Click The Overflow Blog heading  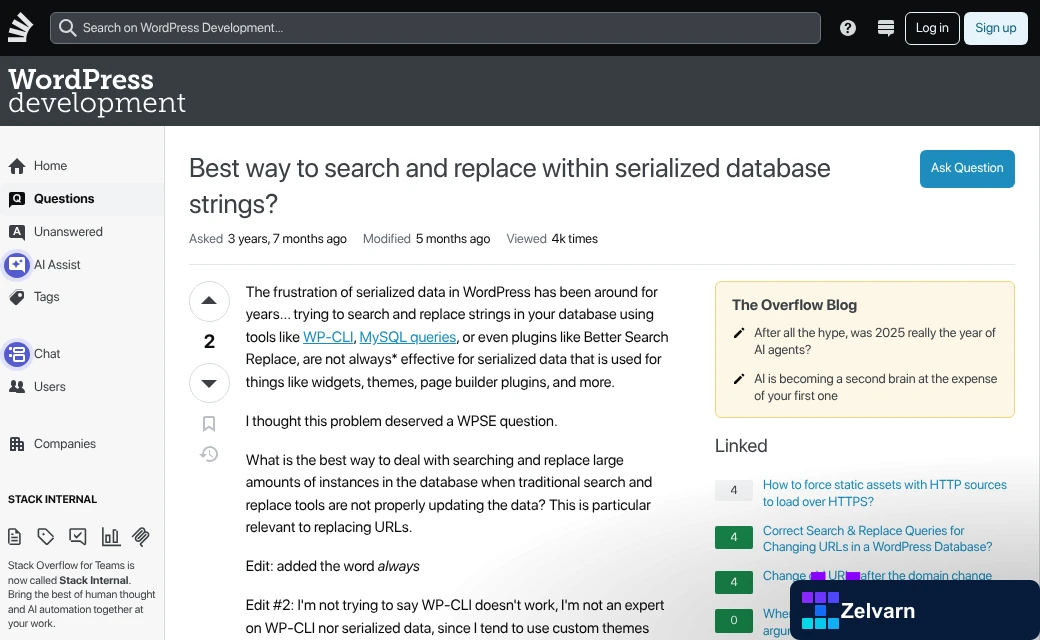794,305
